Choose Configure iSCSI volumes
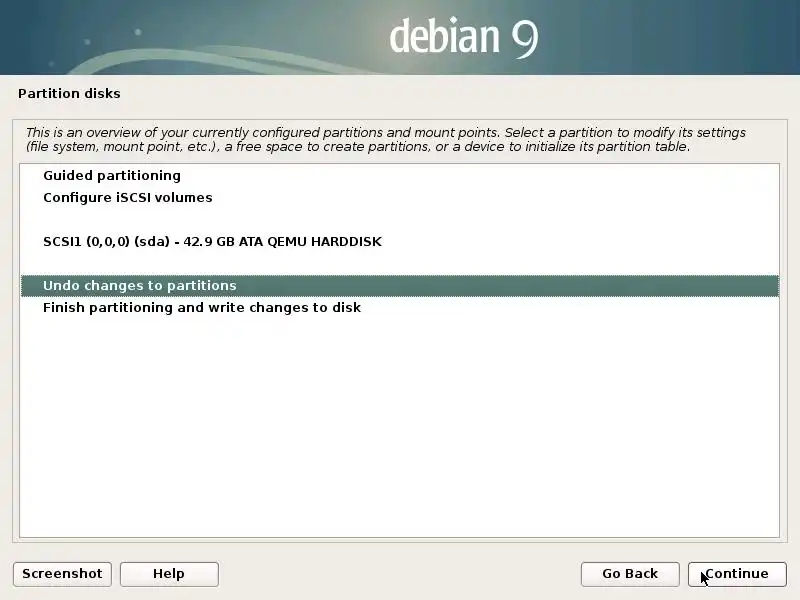Viewport: 800px width, 600px height. tap(399, 197)
